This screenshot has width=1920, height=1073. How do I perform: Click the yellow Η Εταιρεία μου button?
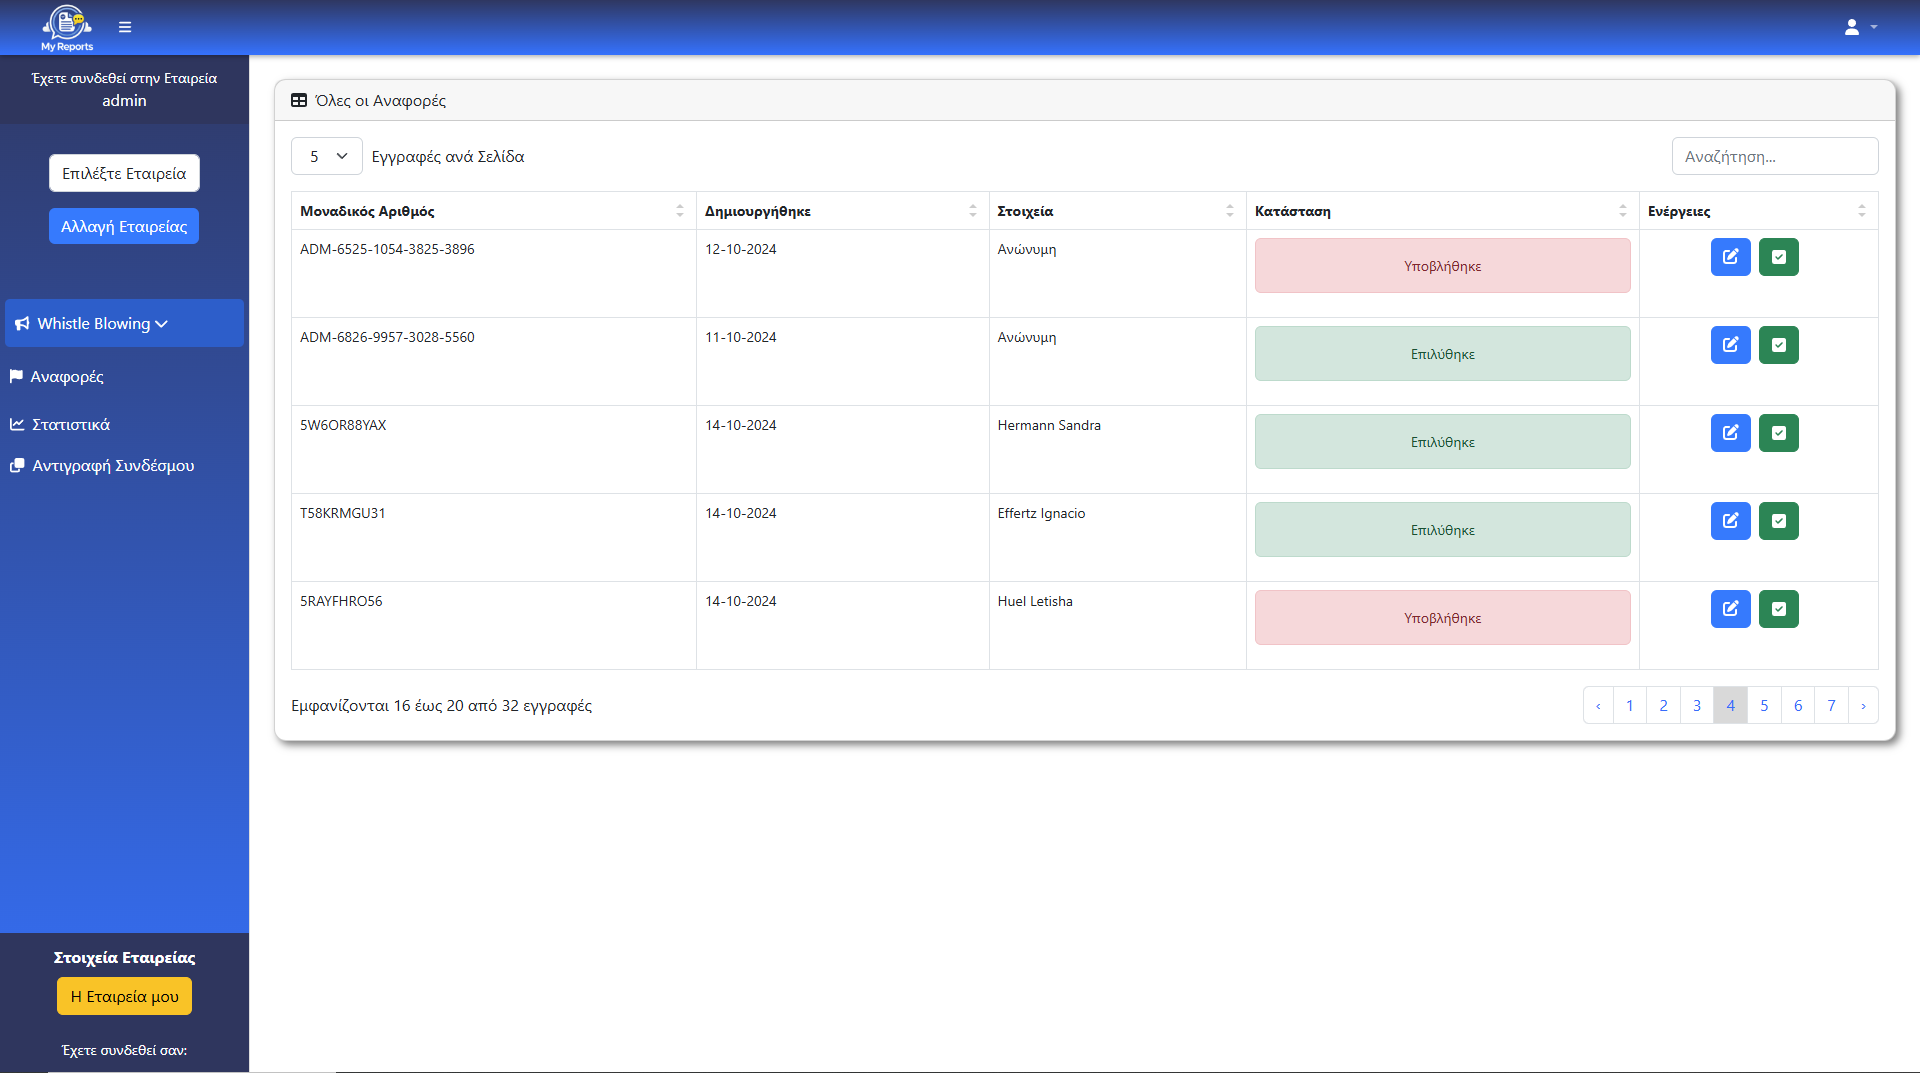pos(124,996)
